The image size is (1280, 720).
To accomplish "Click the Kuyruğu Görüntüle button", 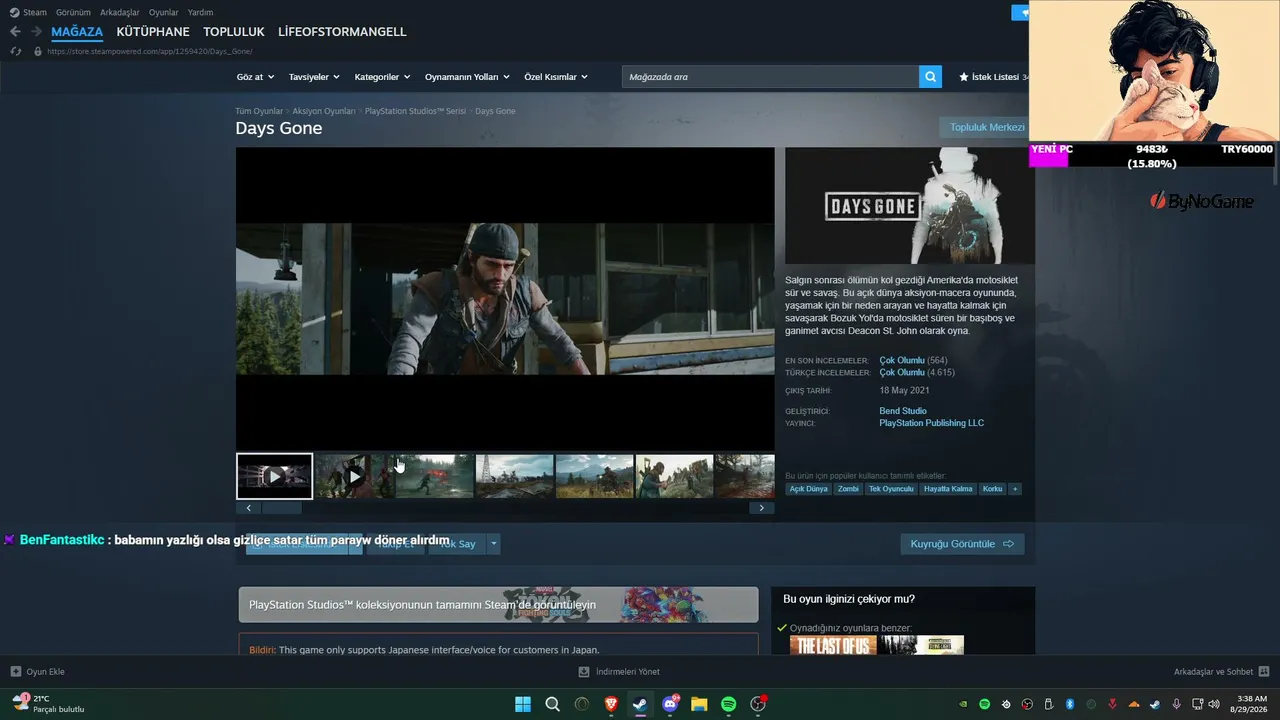I will coord(962,544).
